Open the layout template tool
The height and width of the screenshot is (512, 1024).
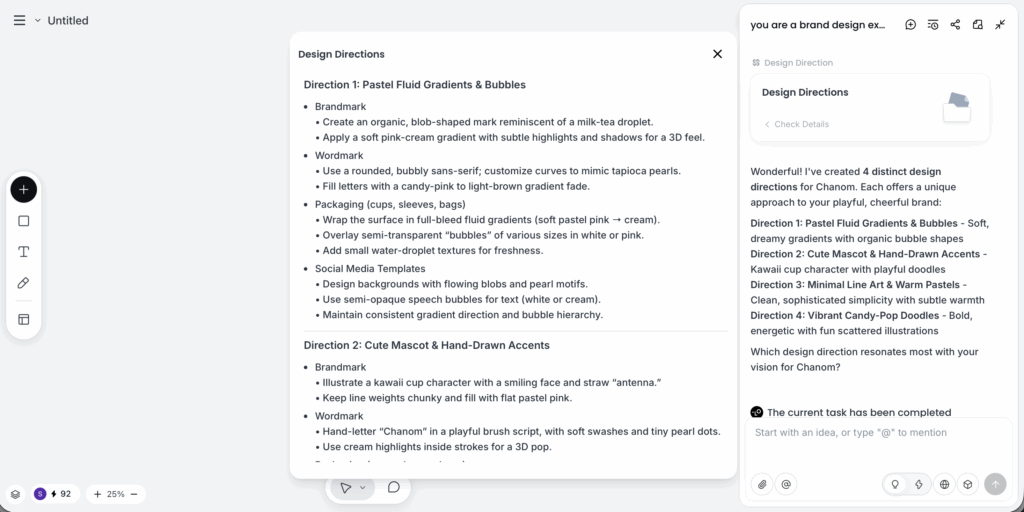coord(24,319)
